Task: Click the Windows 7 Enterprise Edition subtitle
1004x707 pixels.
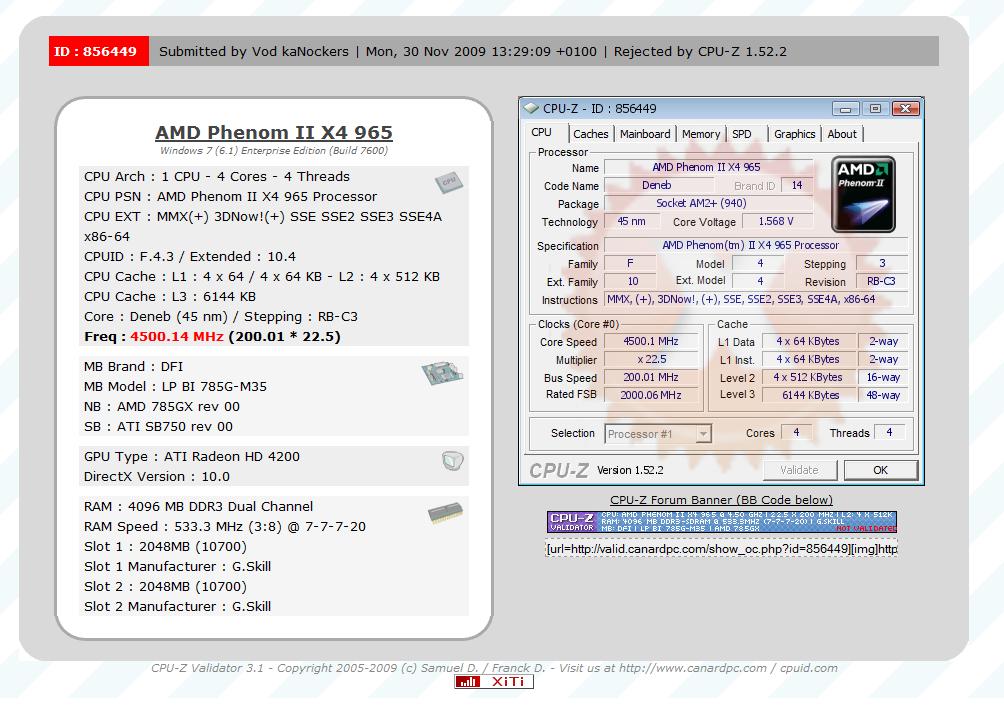Action: [x=273, y=150]
